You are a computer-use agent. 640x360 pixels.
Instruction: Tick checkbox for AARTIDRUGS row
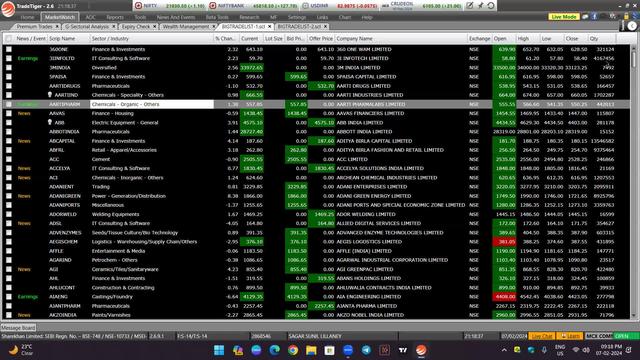point(9,86)
